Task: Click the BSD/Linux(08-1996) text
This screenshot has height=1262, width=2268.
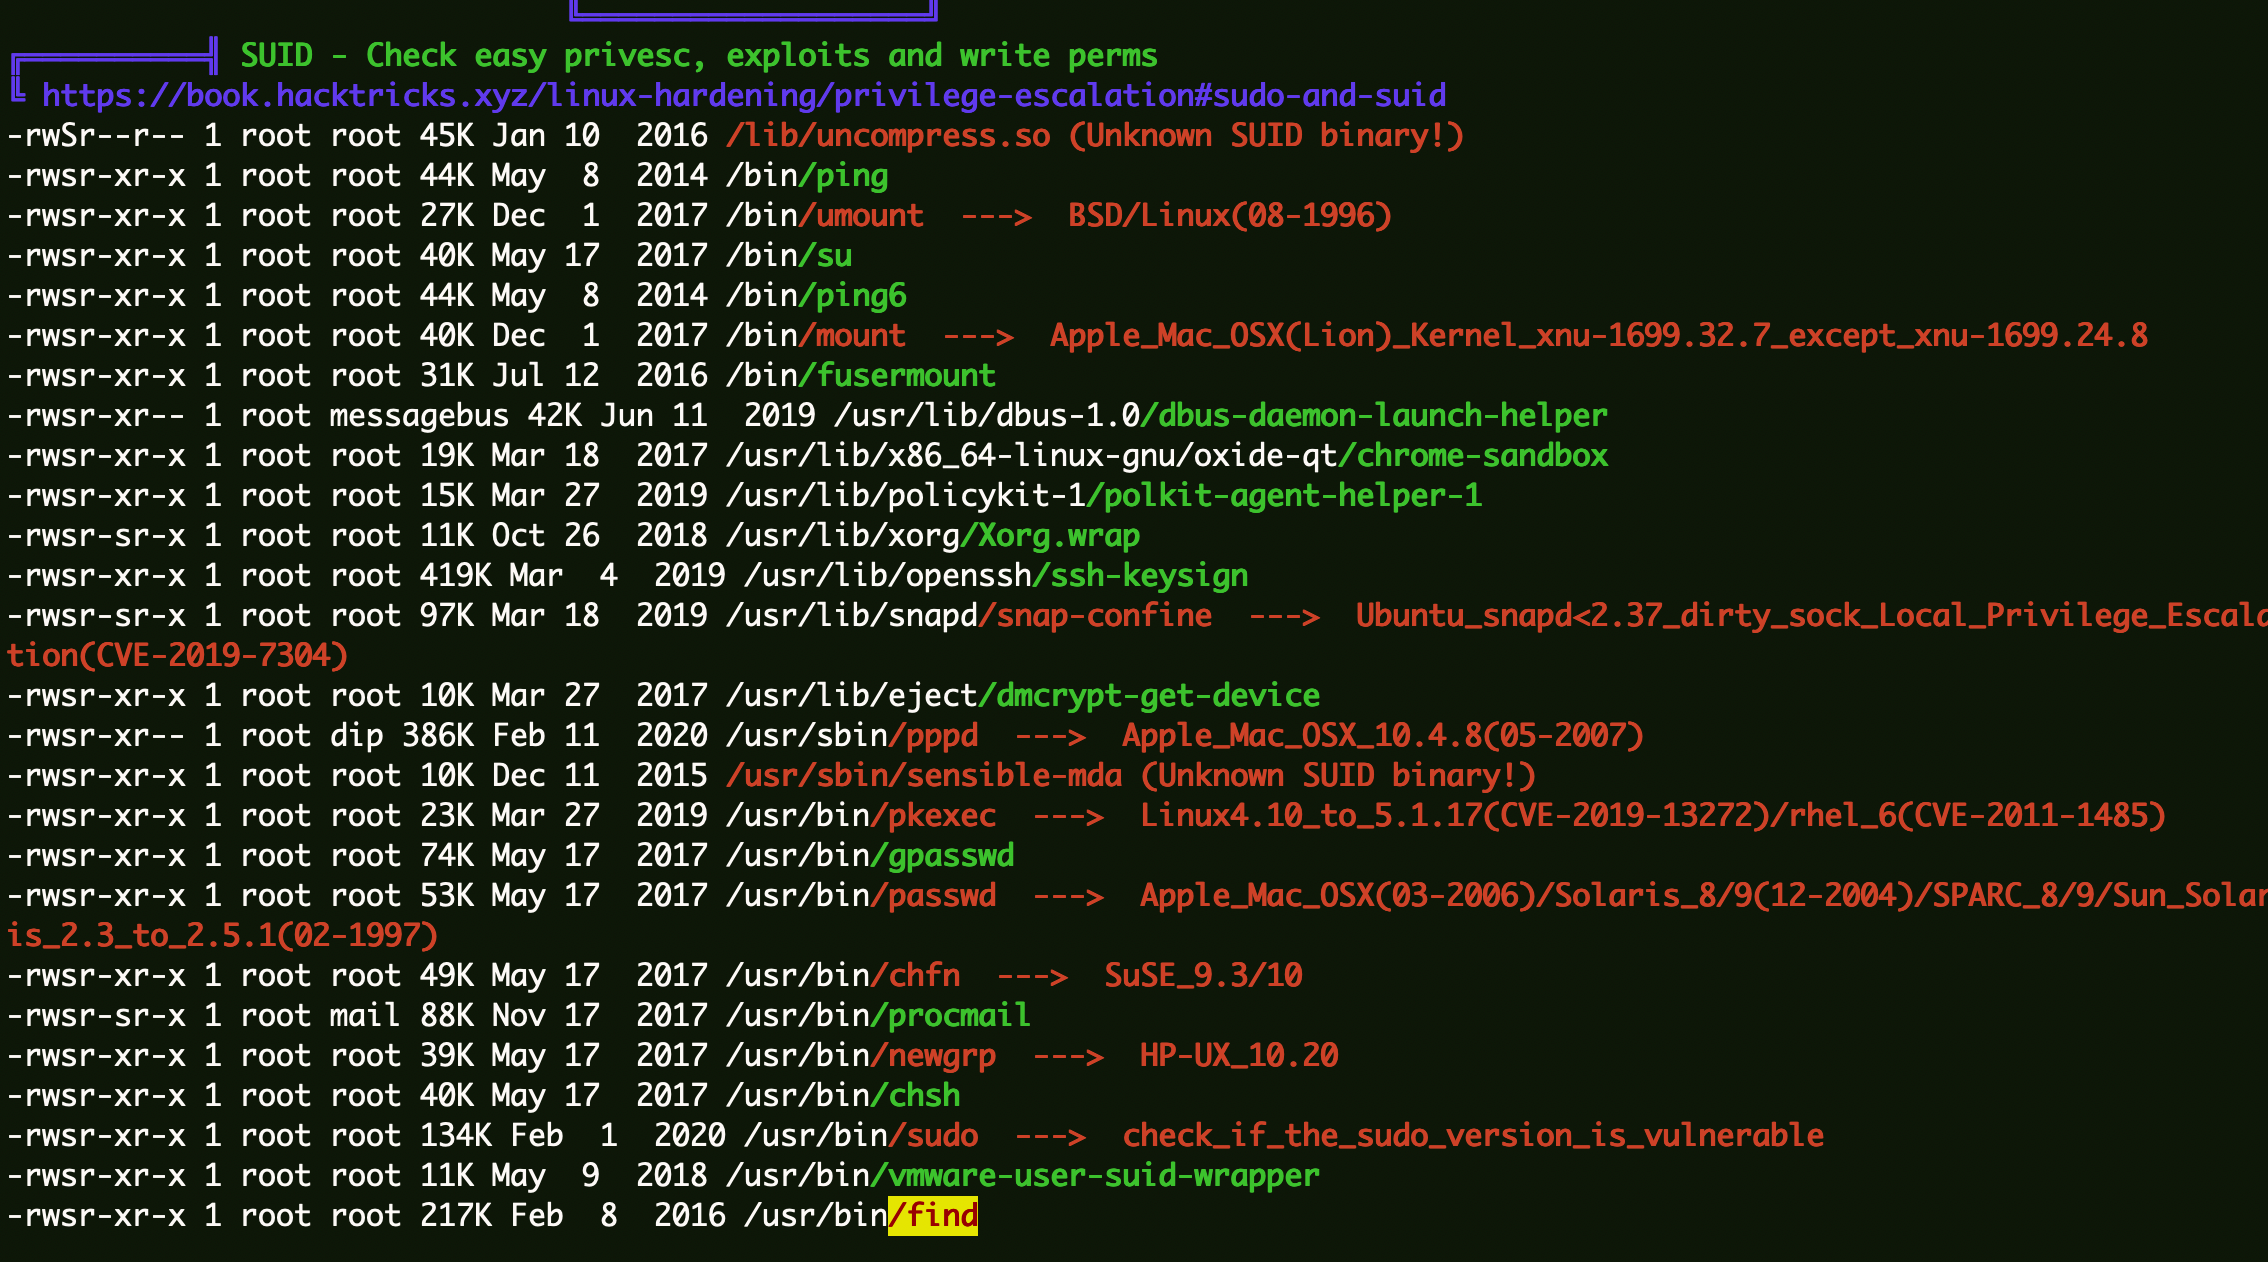Action: click(x=1229, y=216)
